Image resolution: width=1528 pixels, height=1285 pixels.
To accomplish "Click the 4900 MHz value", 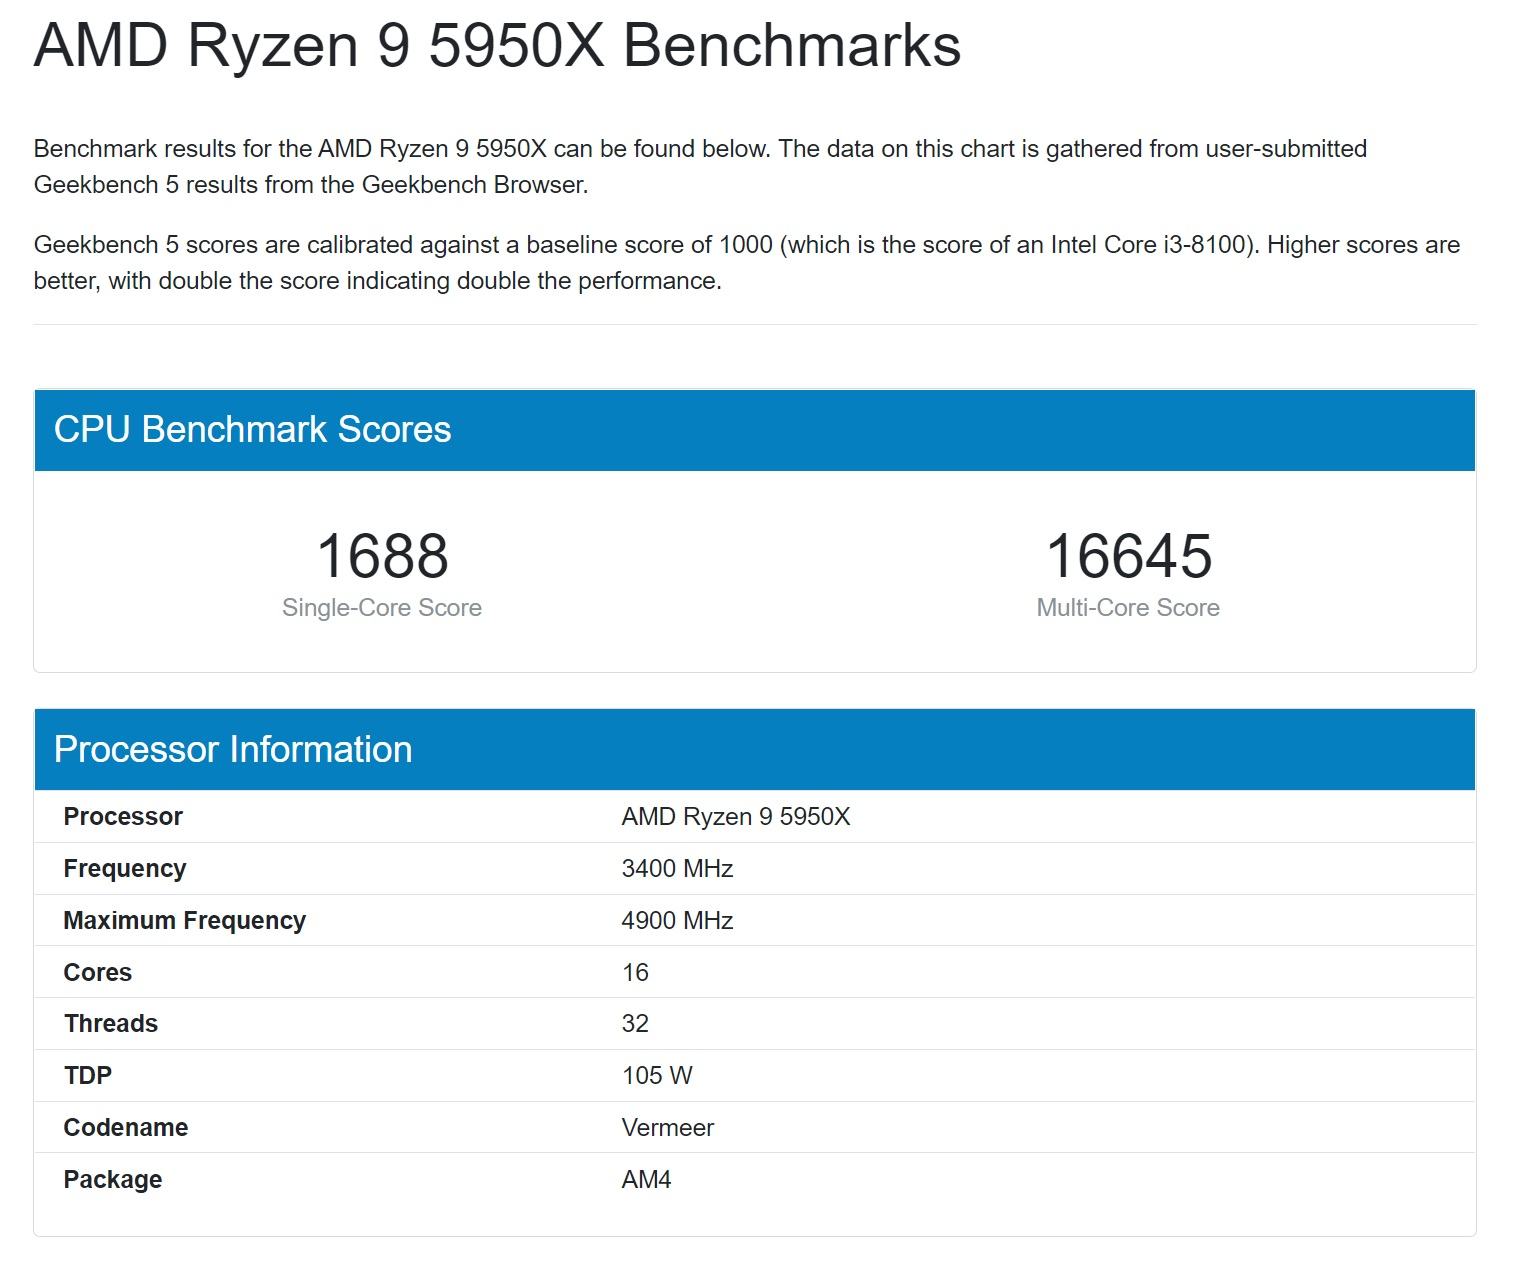I will 677,921.
